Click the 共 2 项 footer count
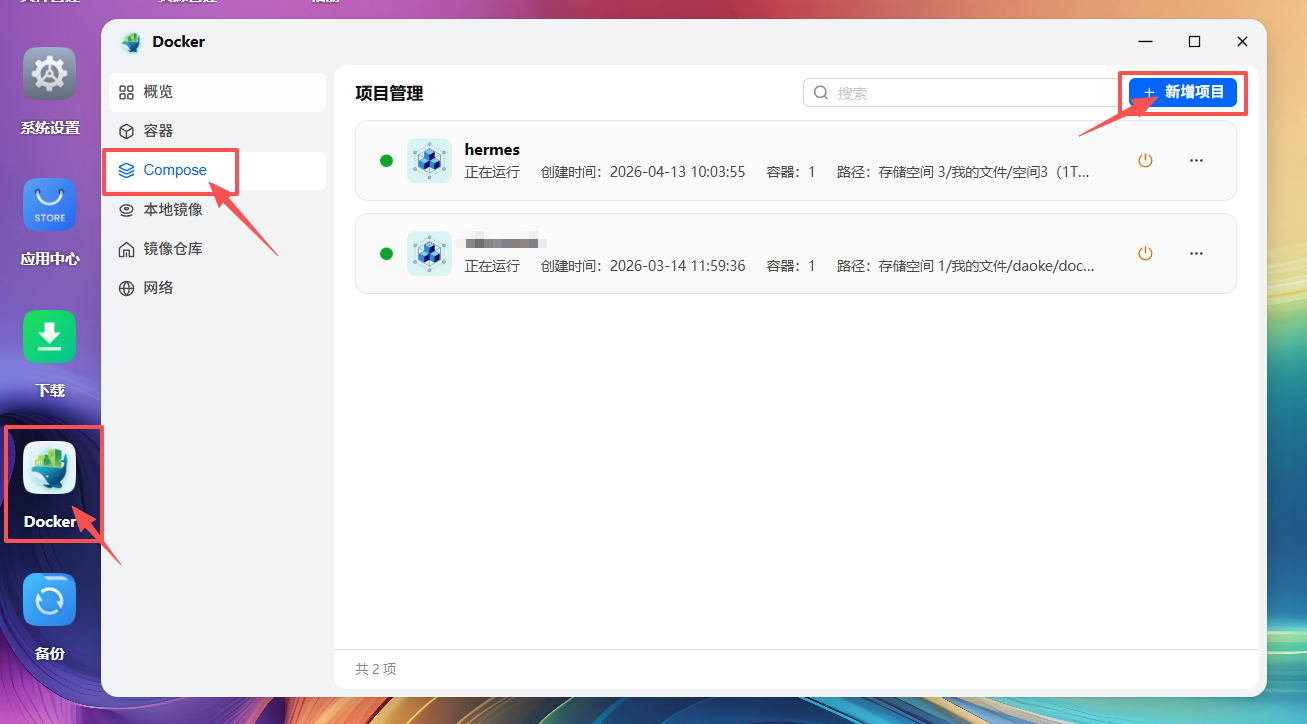The width and height of the screenshot is (1307, 724). (376, 669)
